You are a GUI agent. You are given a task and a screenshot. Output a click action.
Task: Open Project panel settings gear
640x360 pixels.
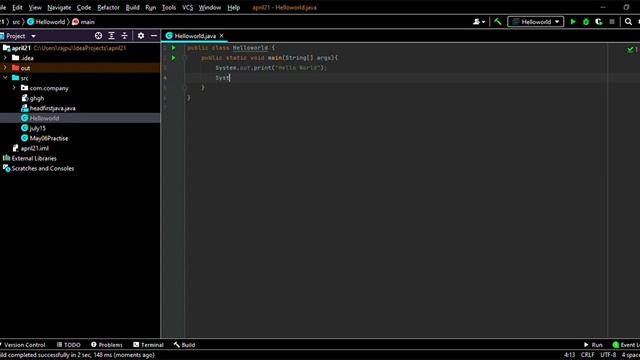(x=141, y=36)
